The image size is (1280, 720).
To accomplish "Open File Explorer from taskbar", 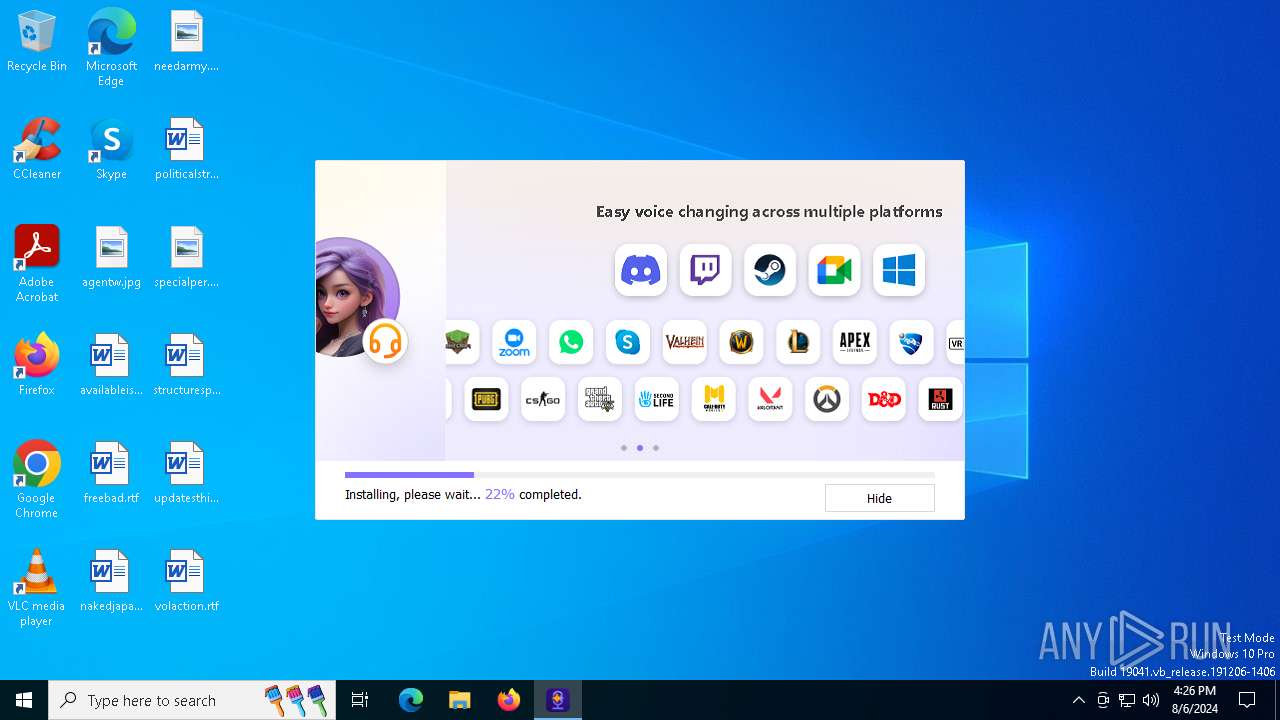I will click(459, 700).
